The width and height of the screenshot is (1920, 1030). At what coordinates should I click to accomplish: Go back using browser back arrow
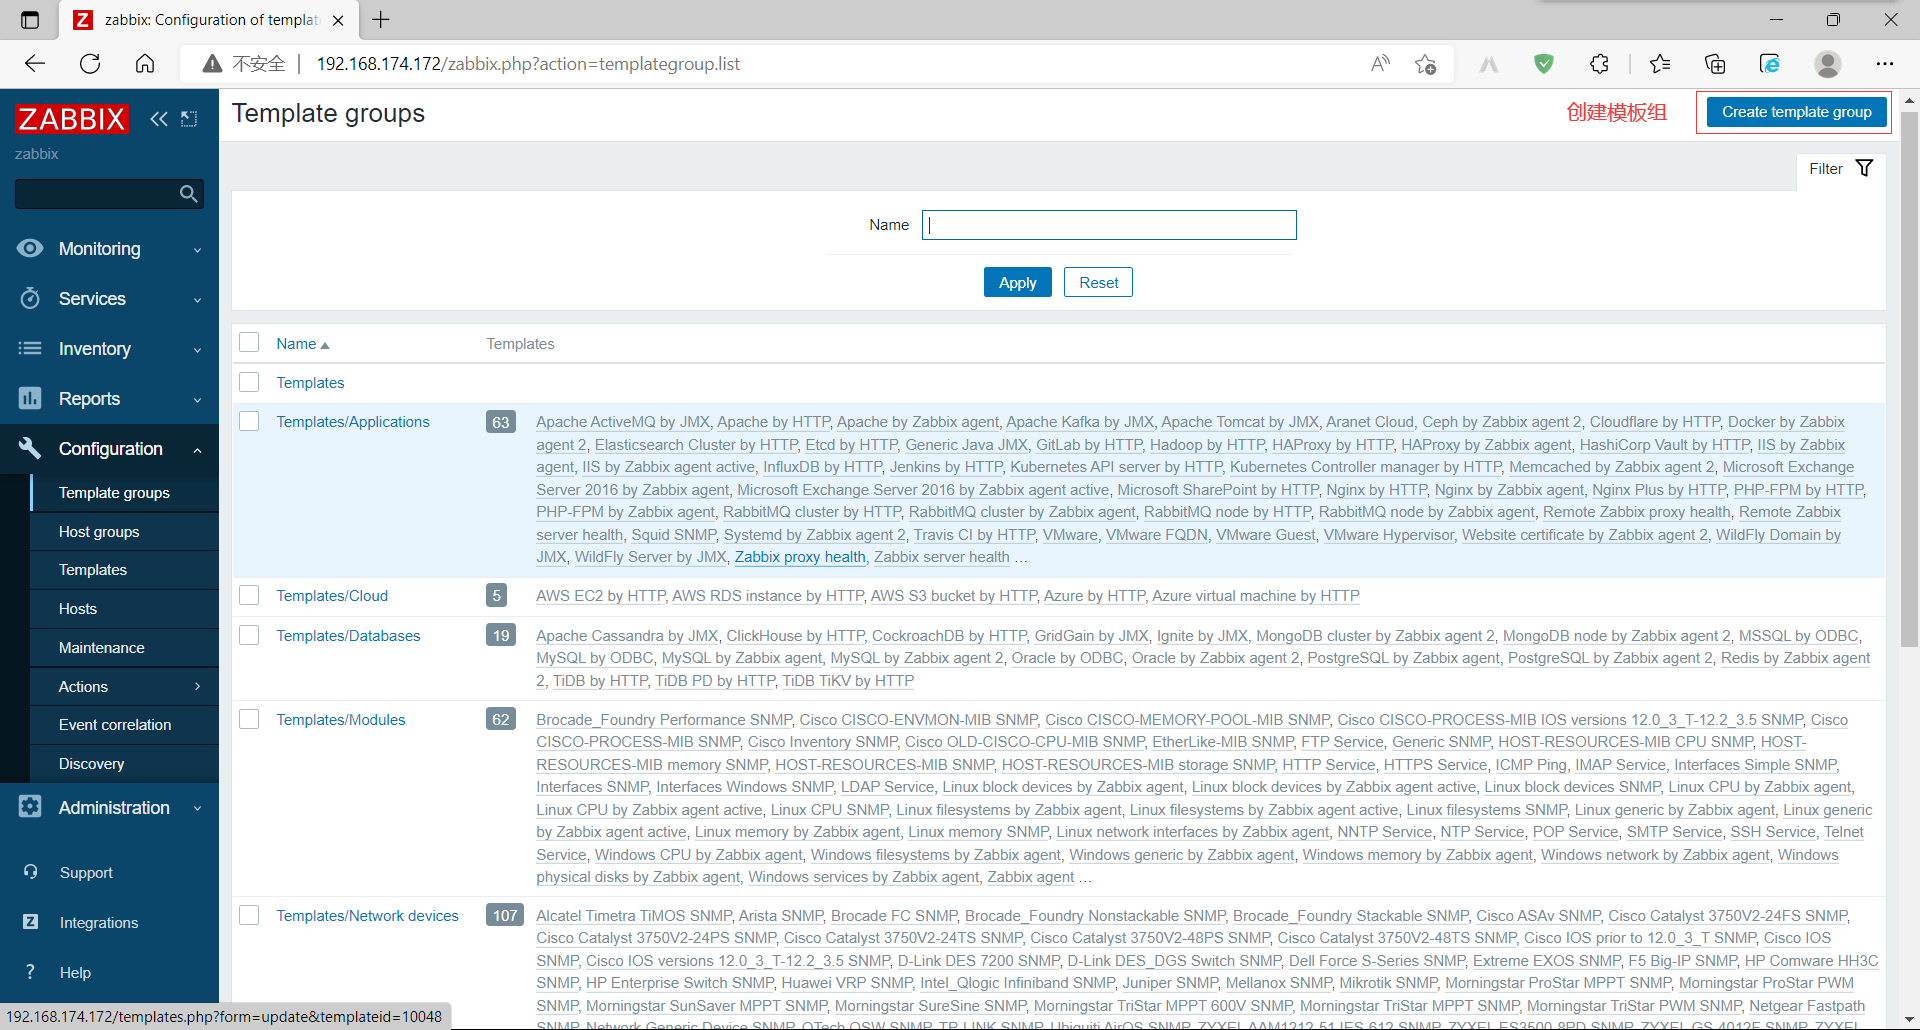[35, 64]
